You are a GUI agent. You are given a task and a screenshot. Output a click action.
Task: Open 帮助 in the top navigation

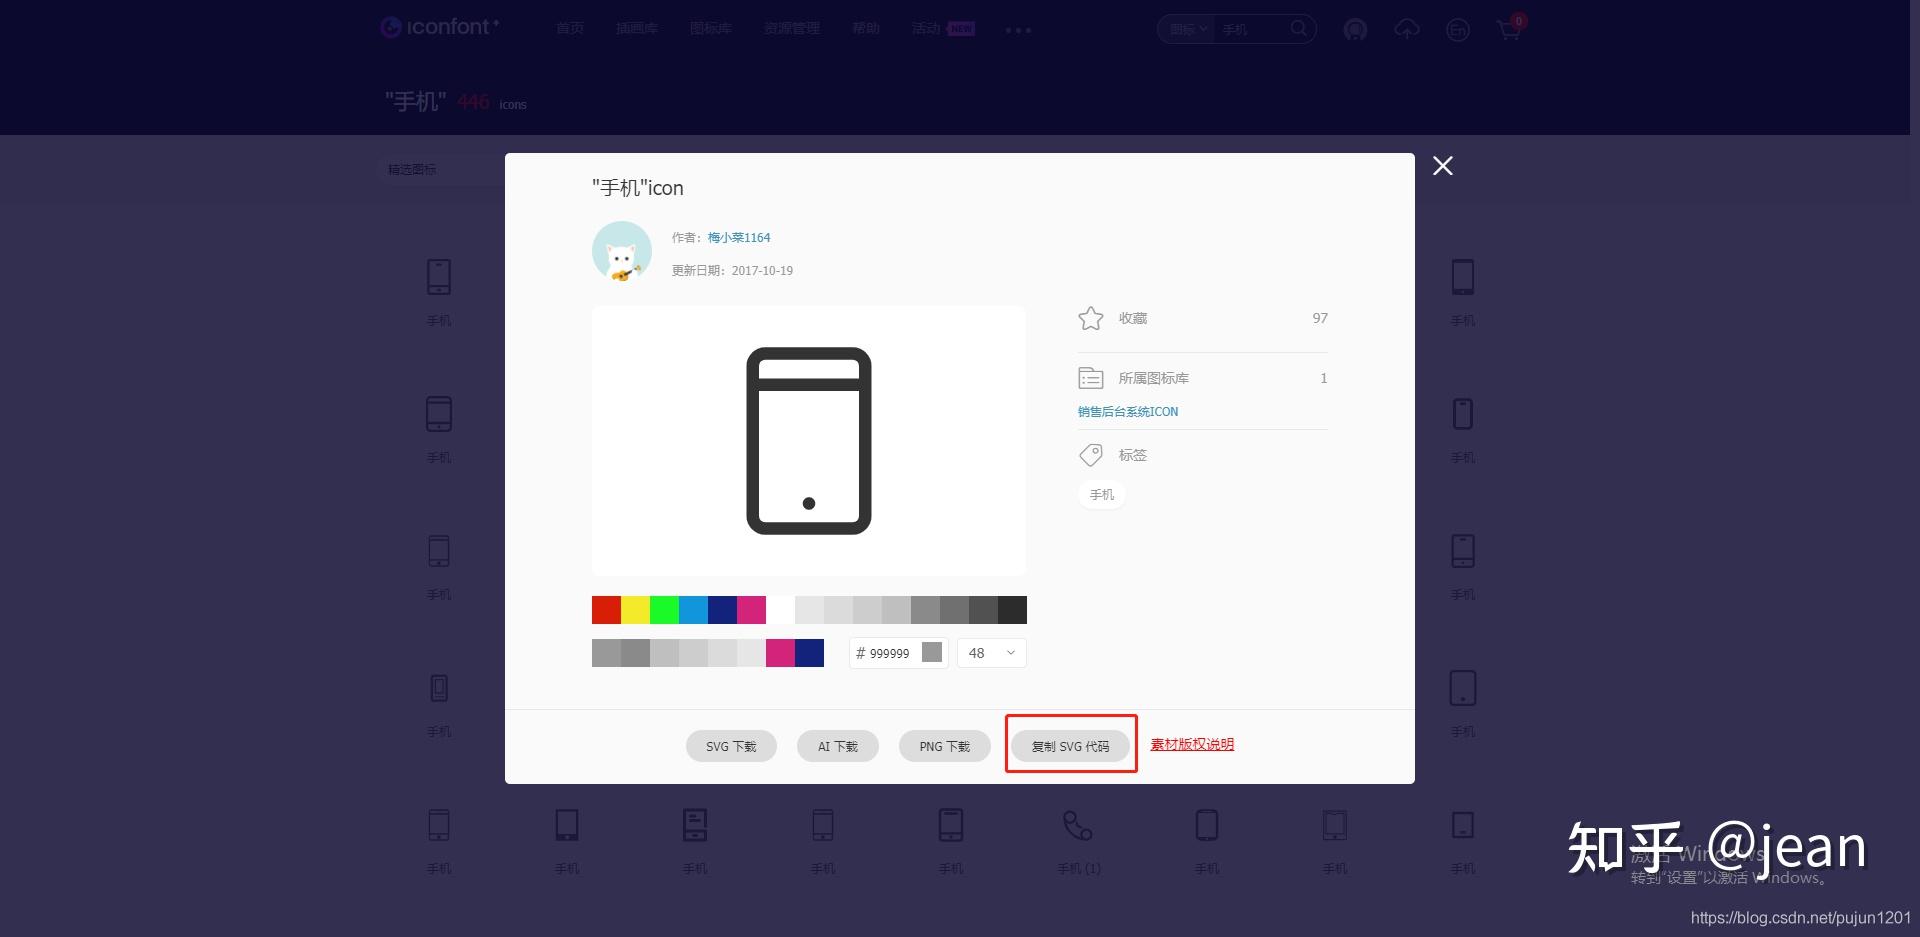coord(866,28)
